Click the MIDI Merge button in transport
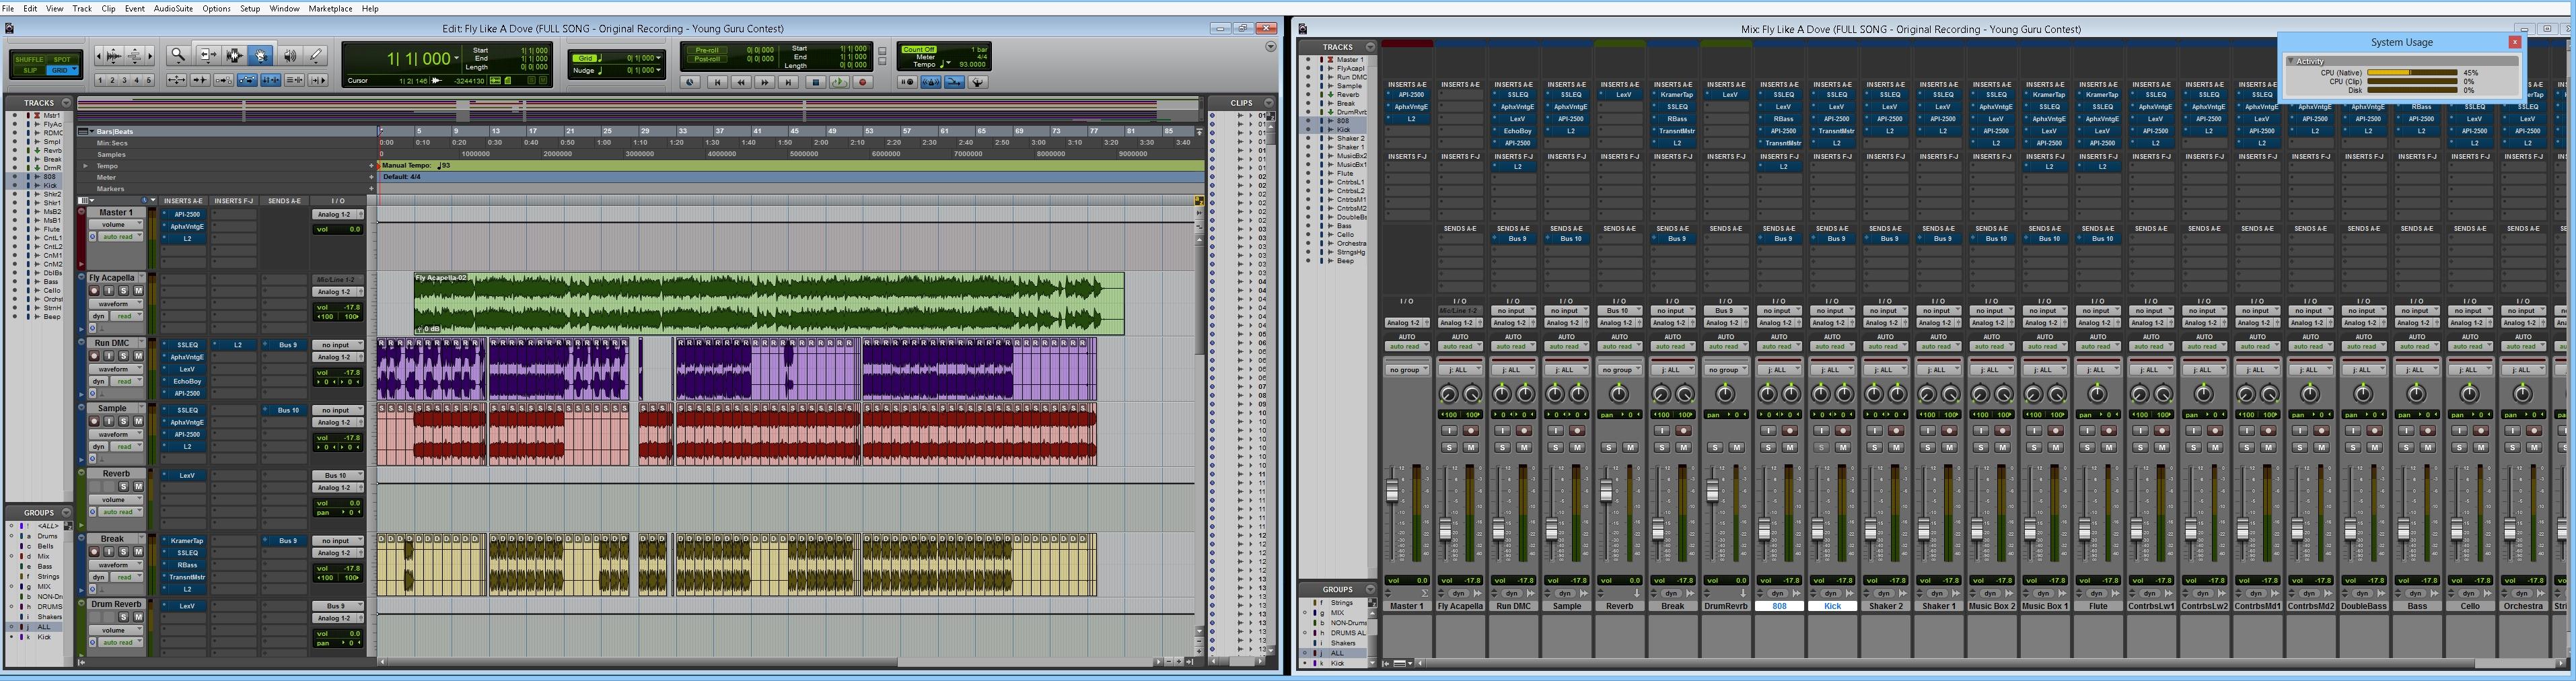The height and width of the screenshot is (681, 2576). [x=954, y=82]
